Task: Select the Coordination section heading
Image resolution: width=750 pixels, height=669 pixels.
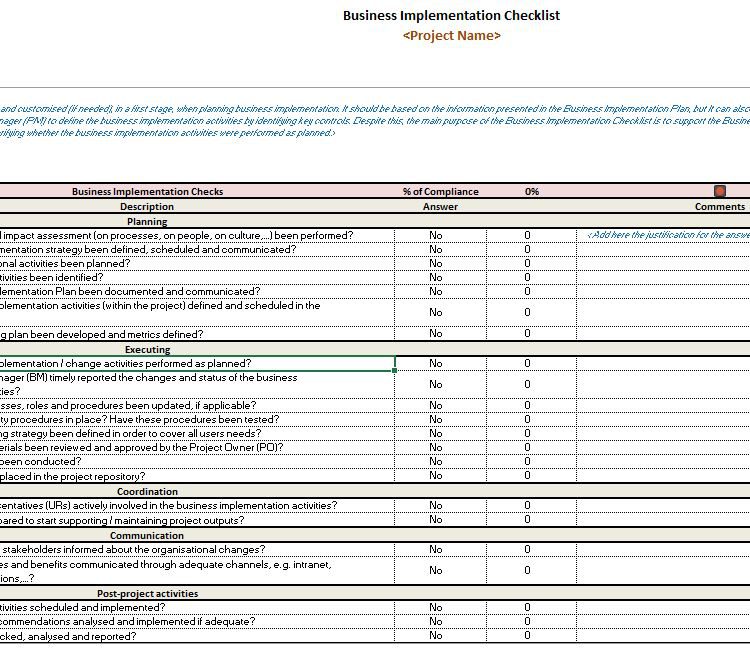Action: click(147, 492)
